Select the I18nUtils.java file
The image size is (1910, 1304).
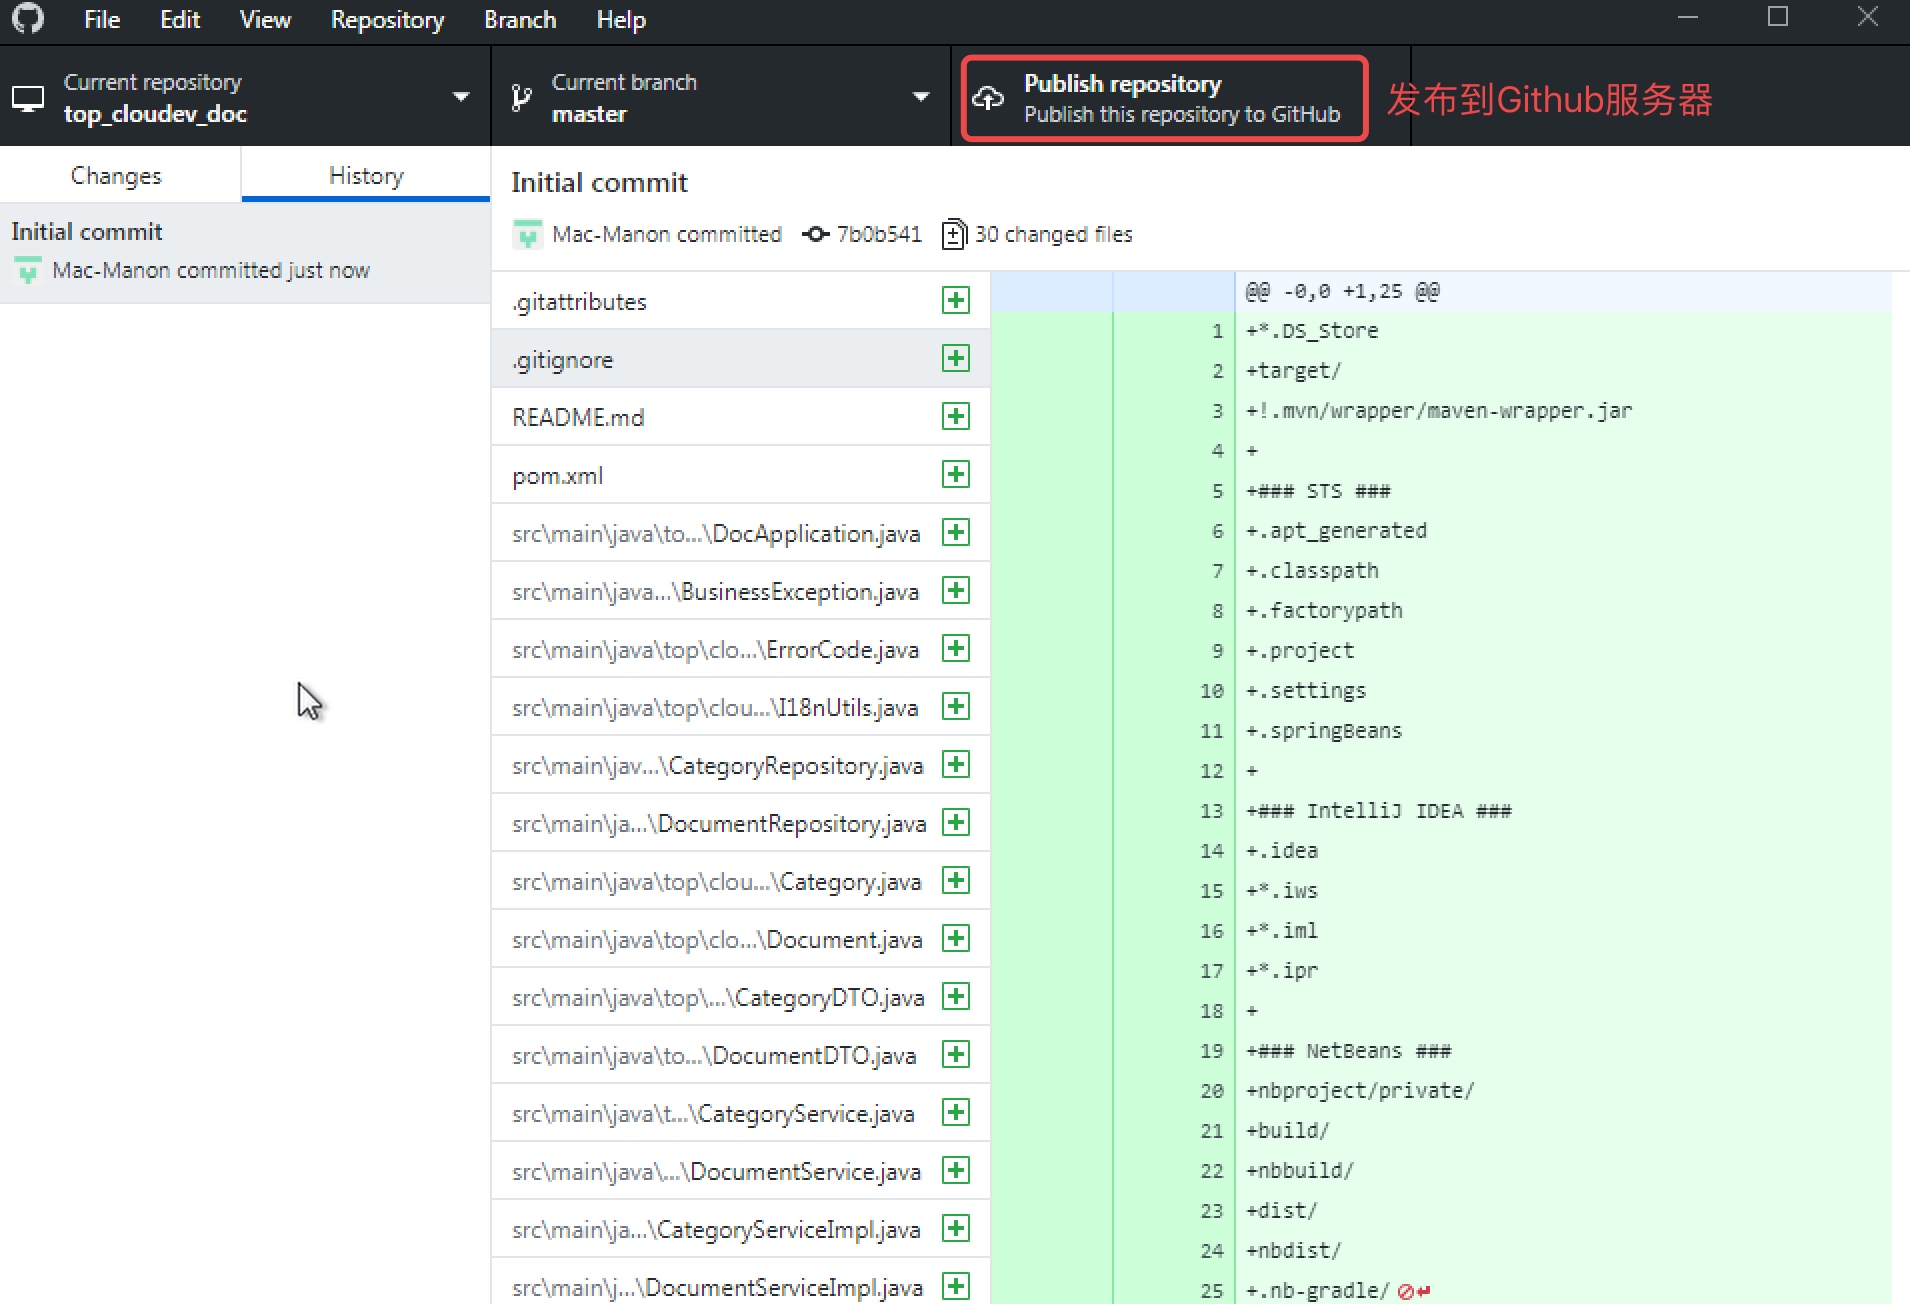click(x=741, y=707)
